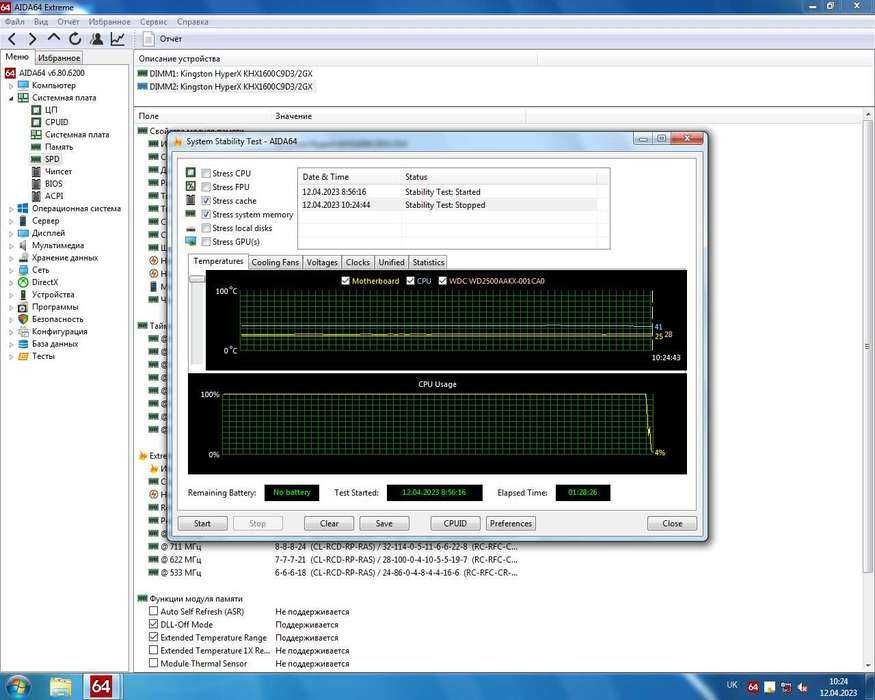This screenshot has width=875, height=700.
Task: Click the Отчет report page icon
Action: click(148, 39)
